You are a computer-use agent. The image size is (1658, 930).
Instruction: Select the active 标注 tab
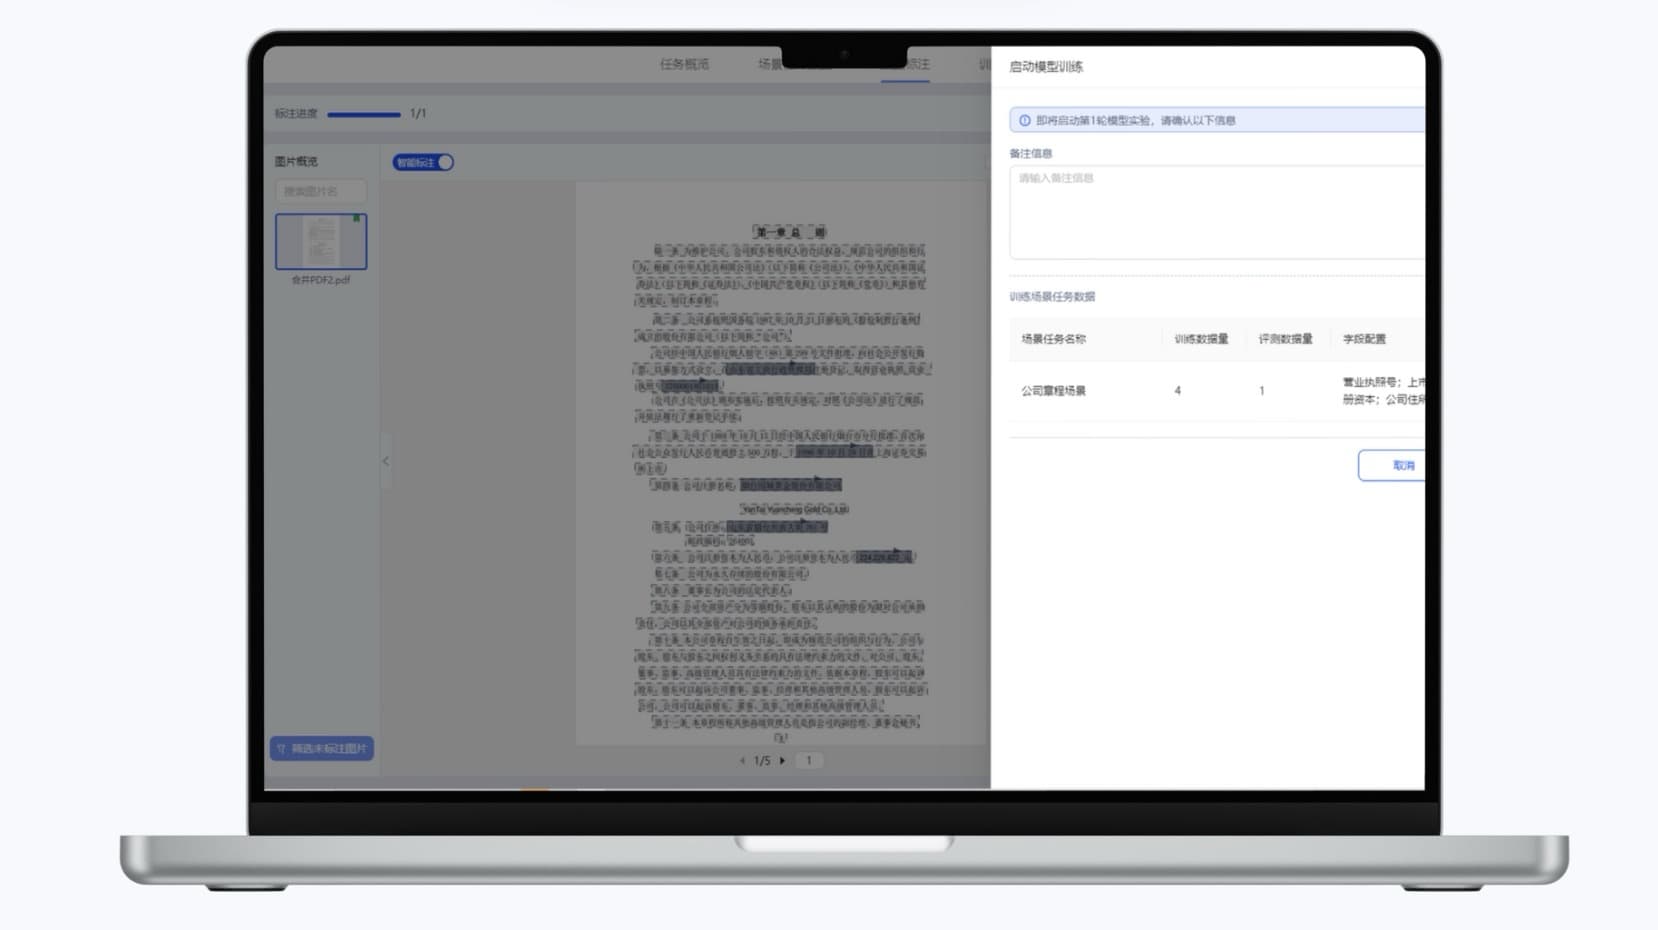(916, 64)
